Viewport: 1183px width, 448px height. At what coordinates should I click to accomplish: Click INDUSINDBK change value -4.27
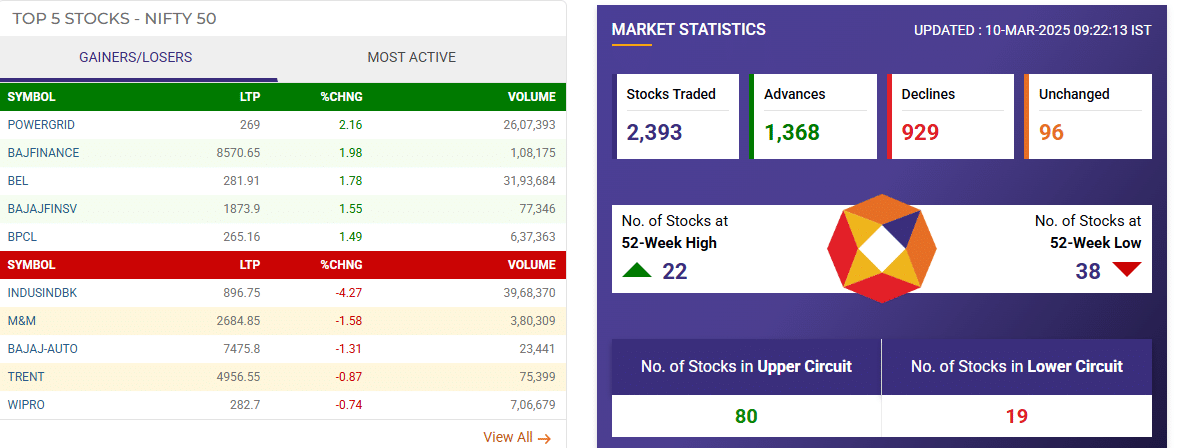tap(349, 293)
